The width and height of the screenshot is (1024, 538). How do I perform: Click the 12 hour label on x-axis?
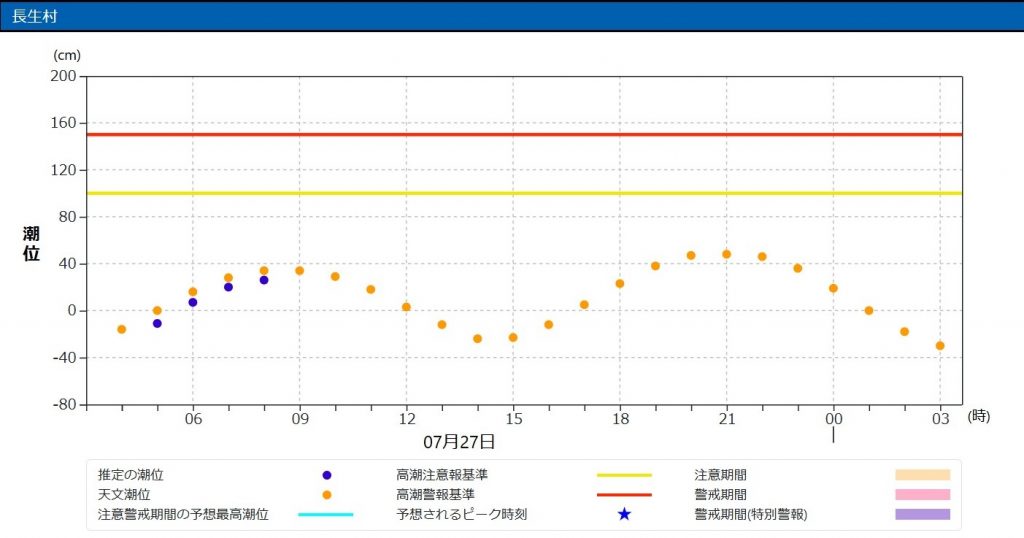click(407, 419)
